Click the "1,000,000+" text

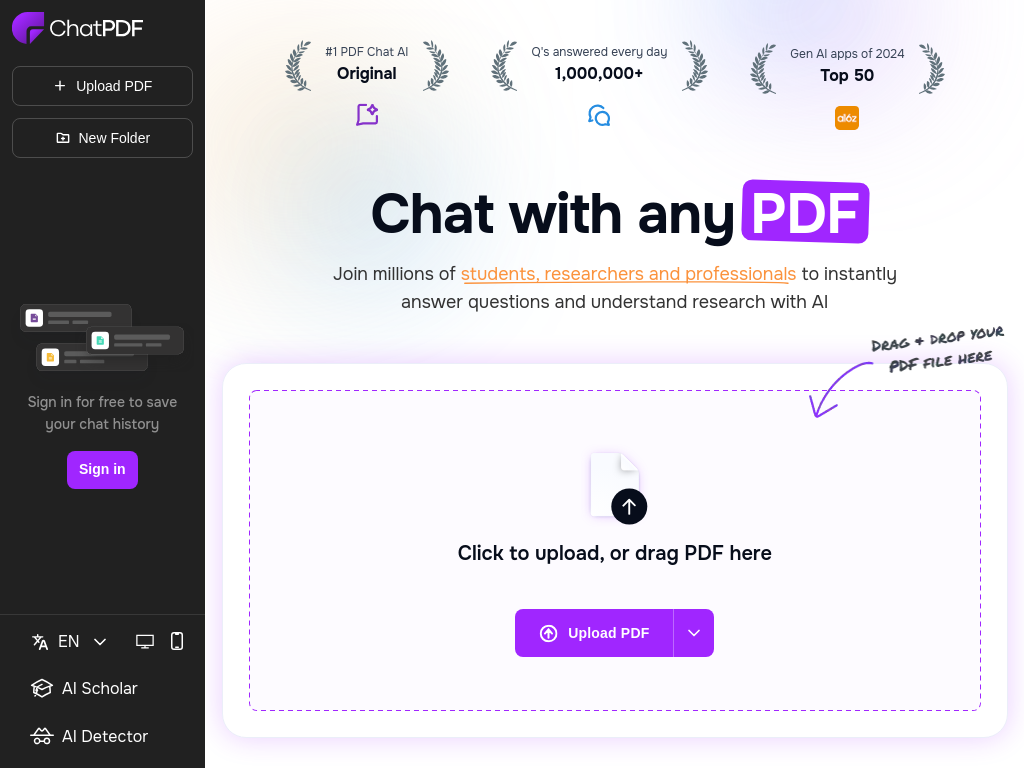click(x=599, y=73)
